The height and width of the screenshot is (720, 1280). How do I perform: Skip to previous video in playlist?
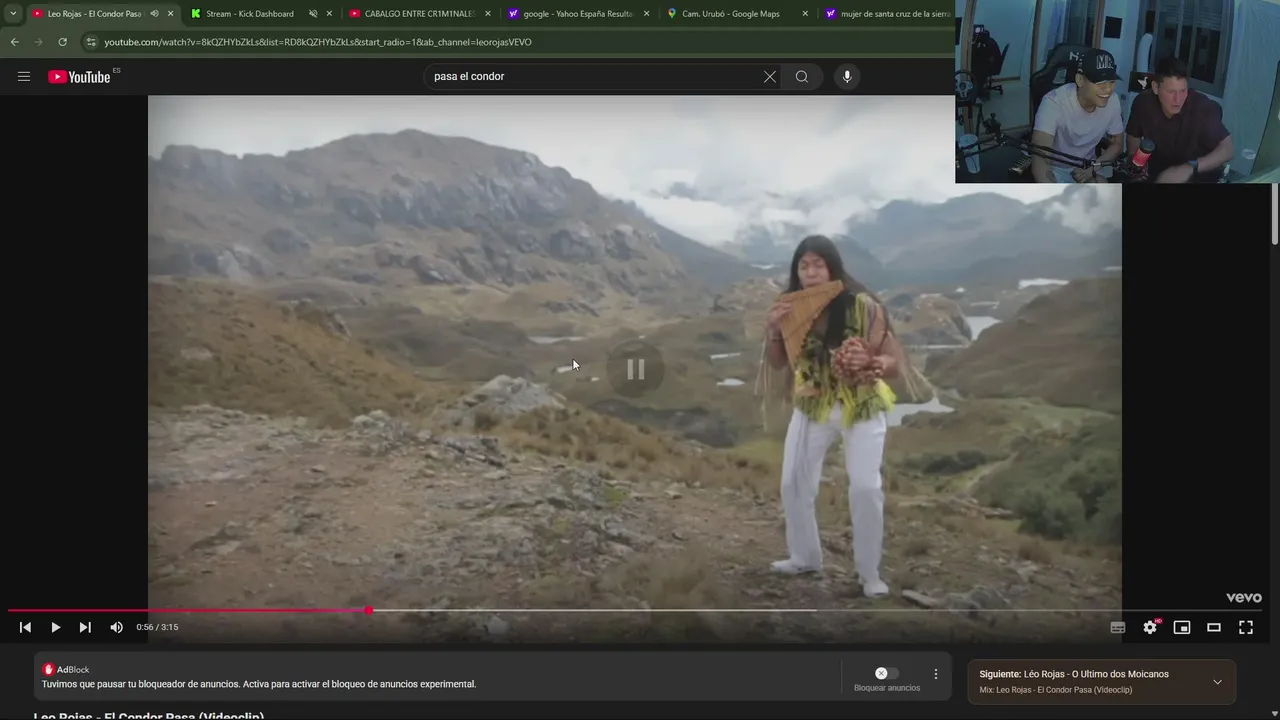(x=25, y=627)
